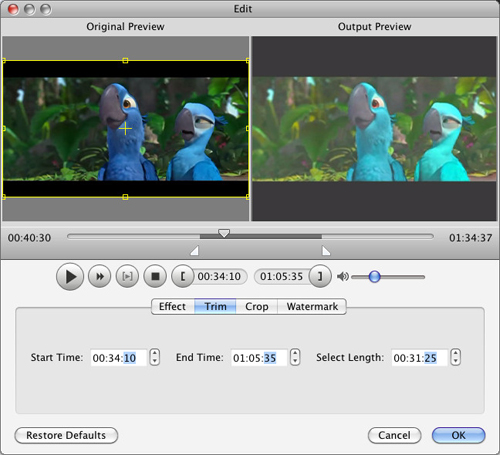Click the Cancel button
500x455 pixels.
[394, 435]
